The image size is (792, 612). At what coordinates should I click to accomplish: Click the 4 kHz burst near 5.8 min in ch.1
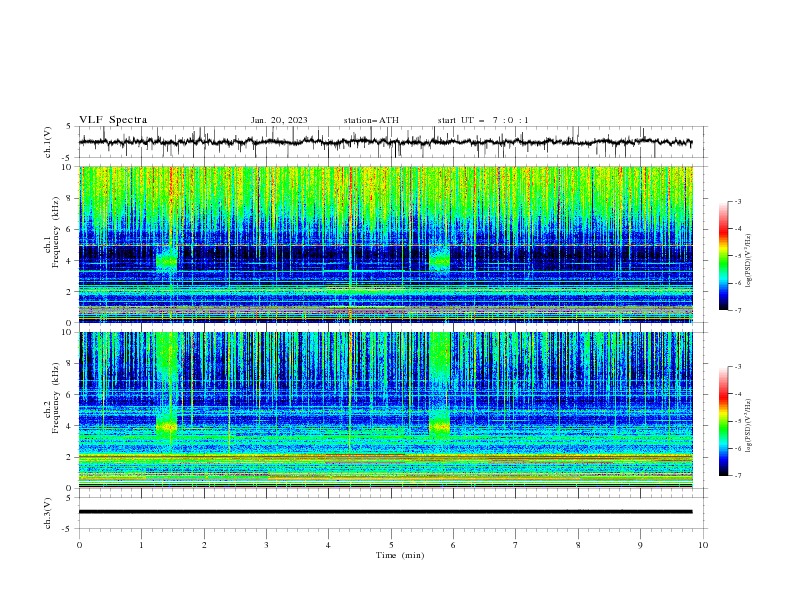click(x=439, y=260)
